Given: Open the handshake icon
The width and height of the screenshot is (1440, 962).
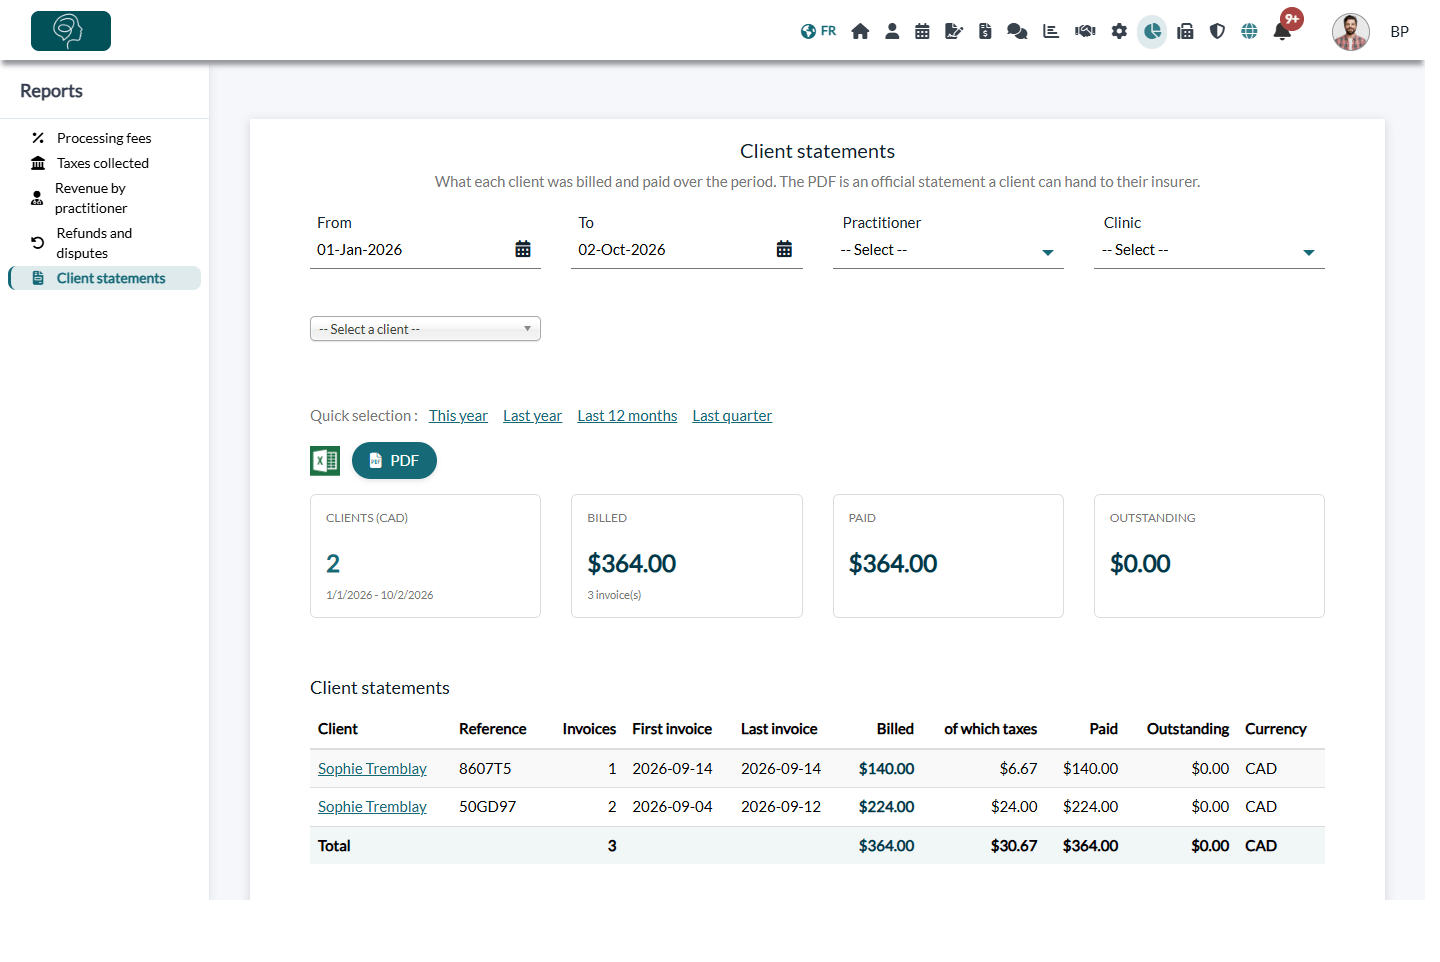Looking at the screenshot, I should tap(1085, 31).
